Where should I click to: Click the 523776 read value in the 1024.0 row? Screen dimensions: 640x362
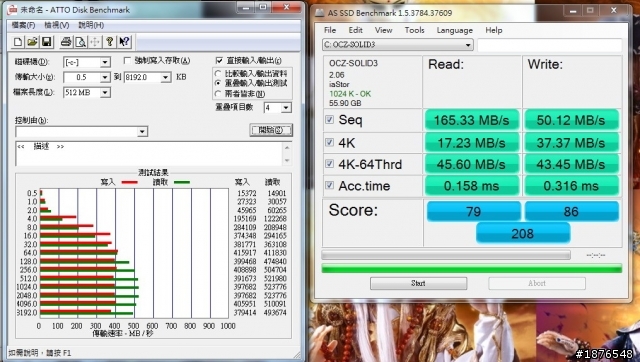(276, 287)
